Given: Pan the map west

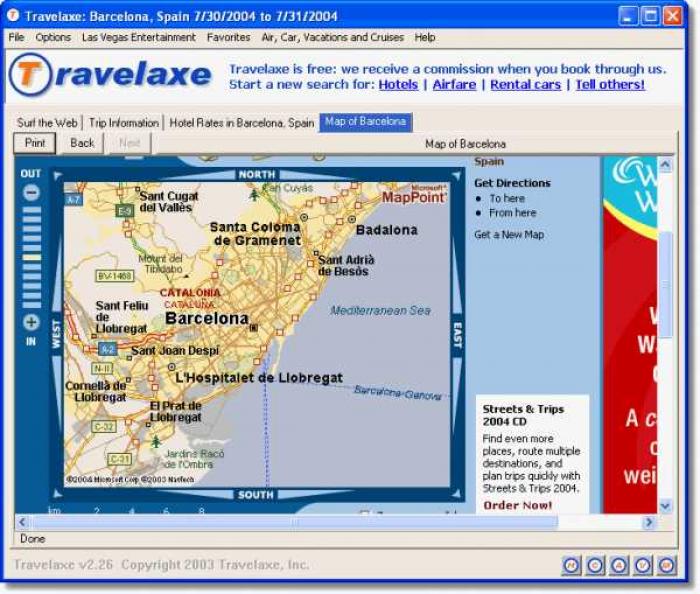Looking at the screenshot, I should pyautogui.click(x=56, y=334).
